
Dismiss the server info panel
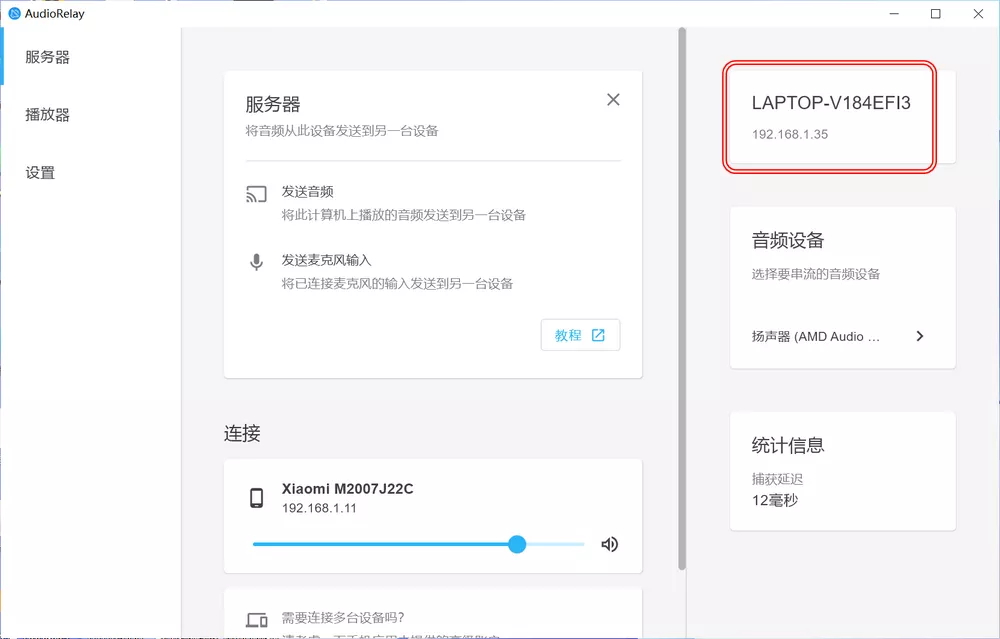pos(612,99)
